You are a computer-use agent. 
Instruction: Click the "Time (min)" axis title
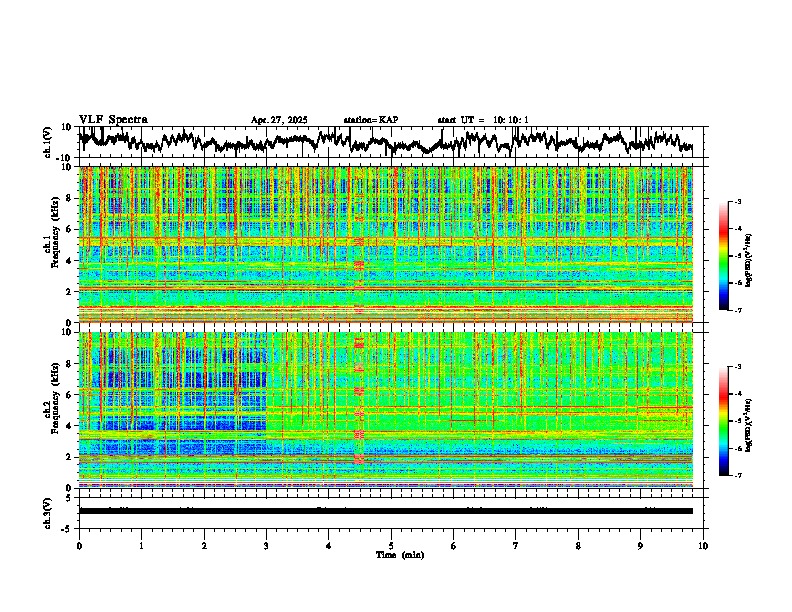(400, 555)
